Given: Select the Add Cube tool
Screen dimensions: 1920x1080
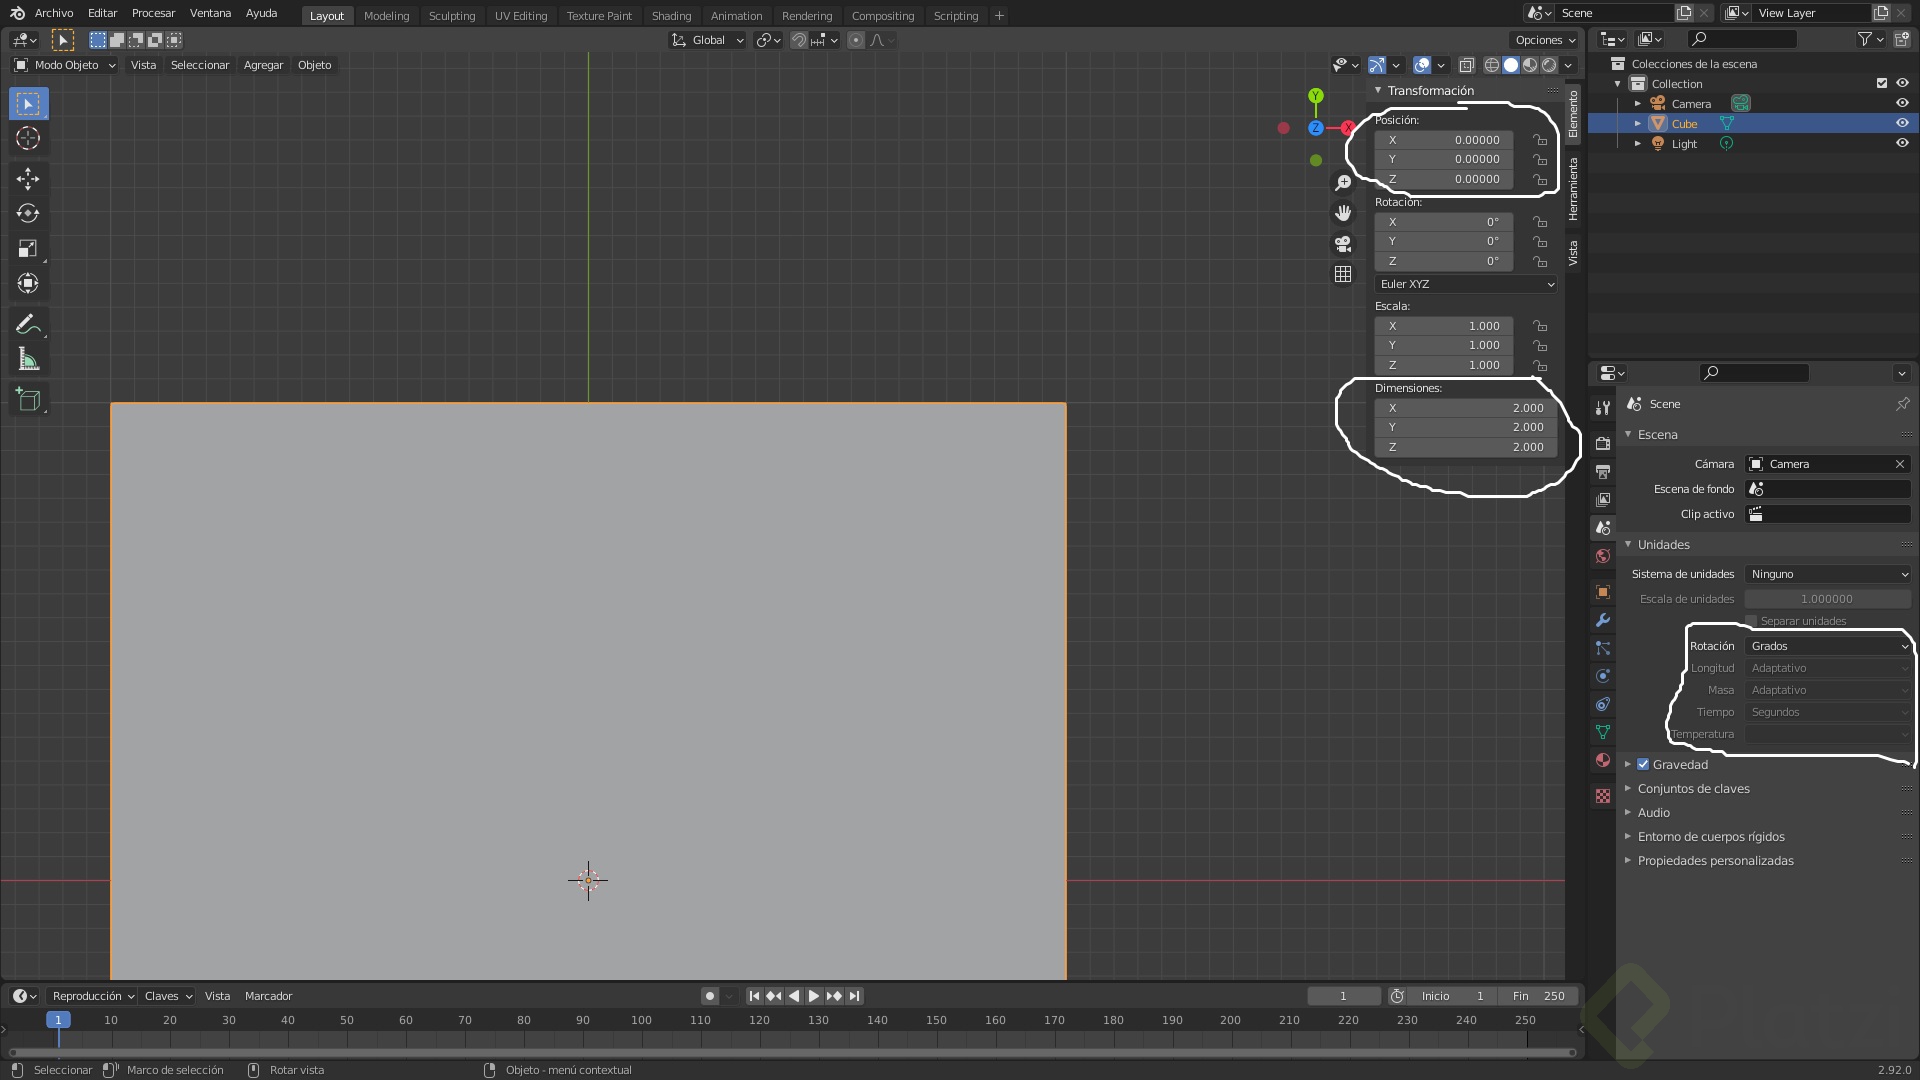Looking at the screenshot, I should 28,401.
